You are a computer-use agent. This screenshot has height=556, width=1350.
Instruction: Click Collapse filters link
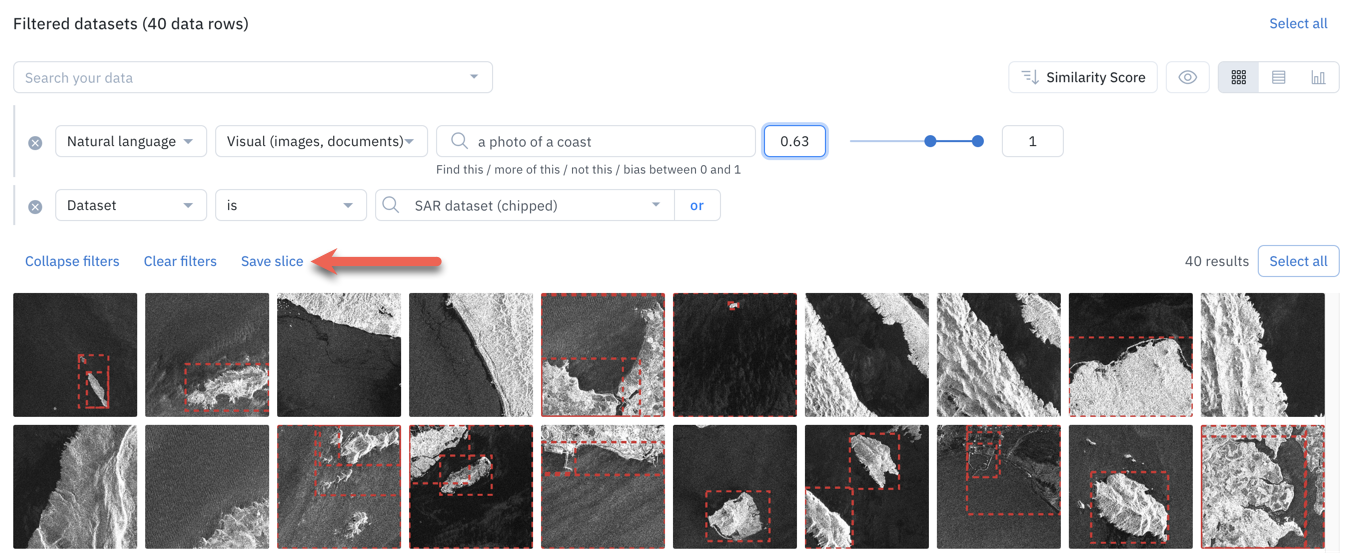72,261
